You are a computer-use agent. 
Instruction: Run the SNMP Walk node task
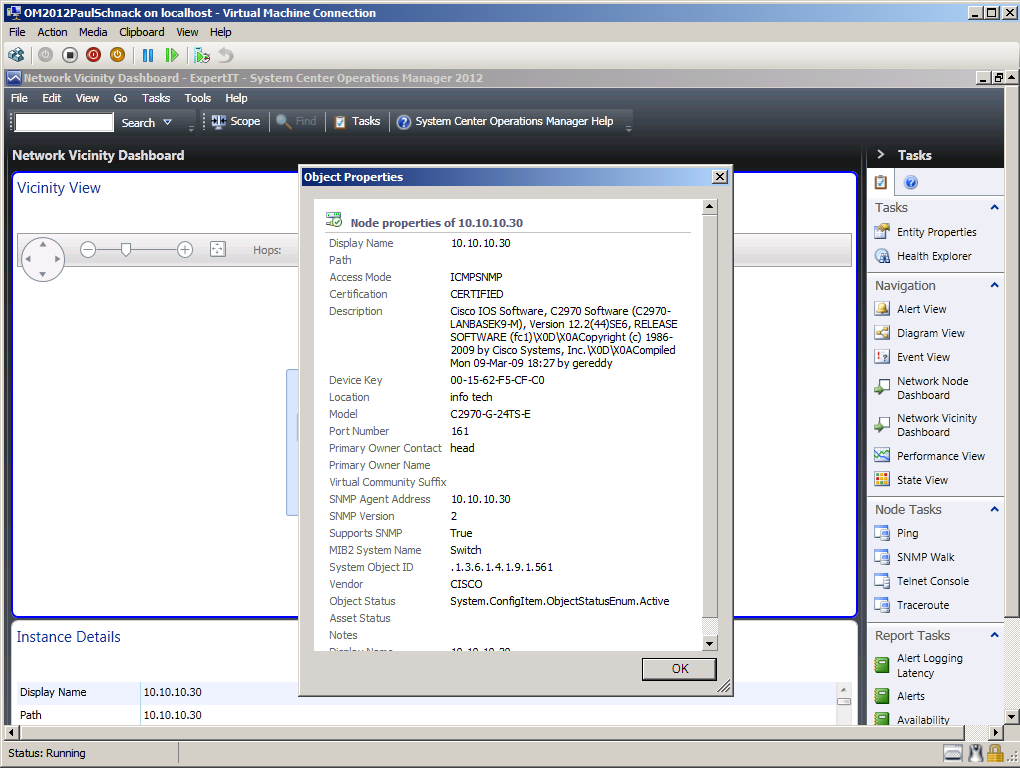[x=925, y=557]
